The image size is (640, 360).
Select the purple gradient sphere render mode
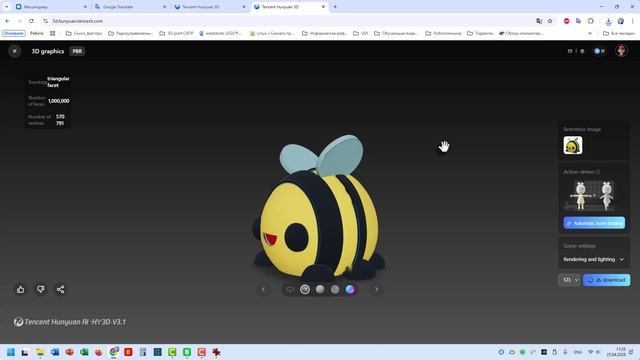point(350,289)
